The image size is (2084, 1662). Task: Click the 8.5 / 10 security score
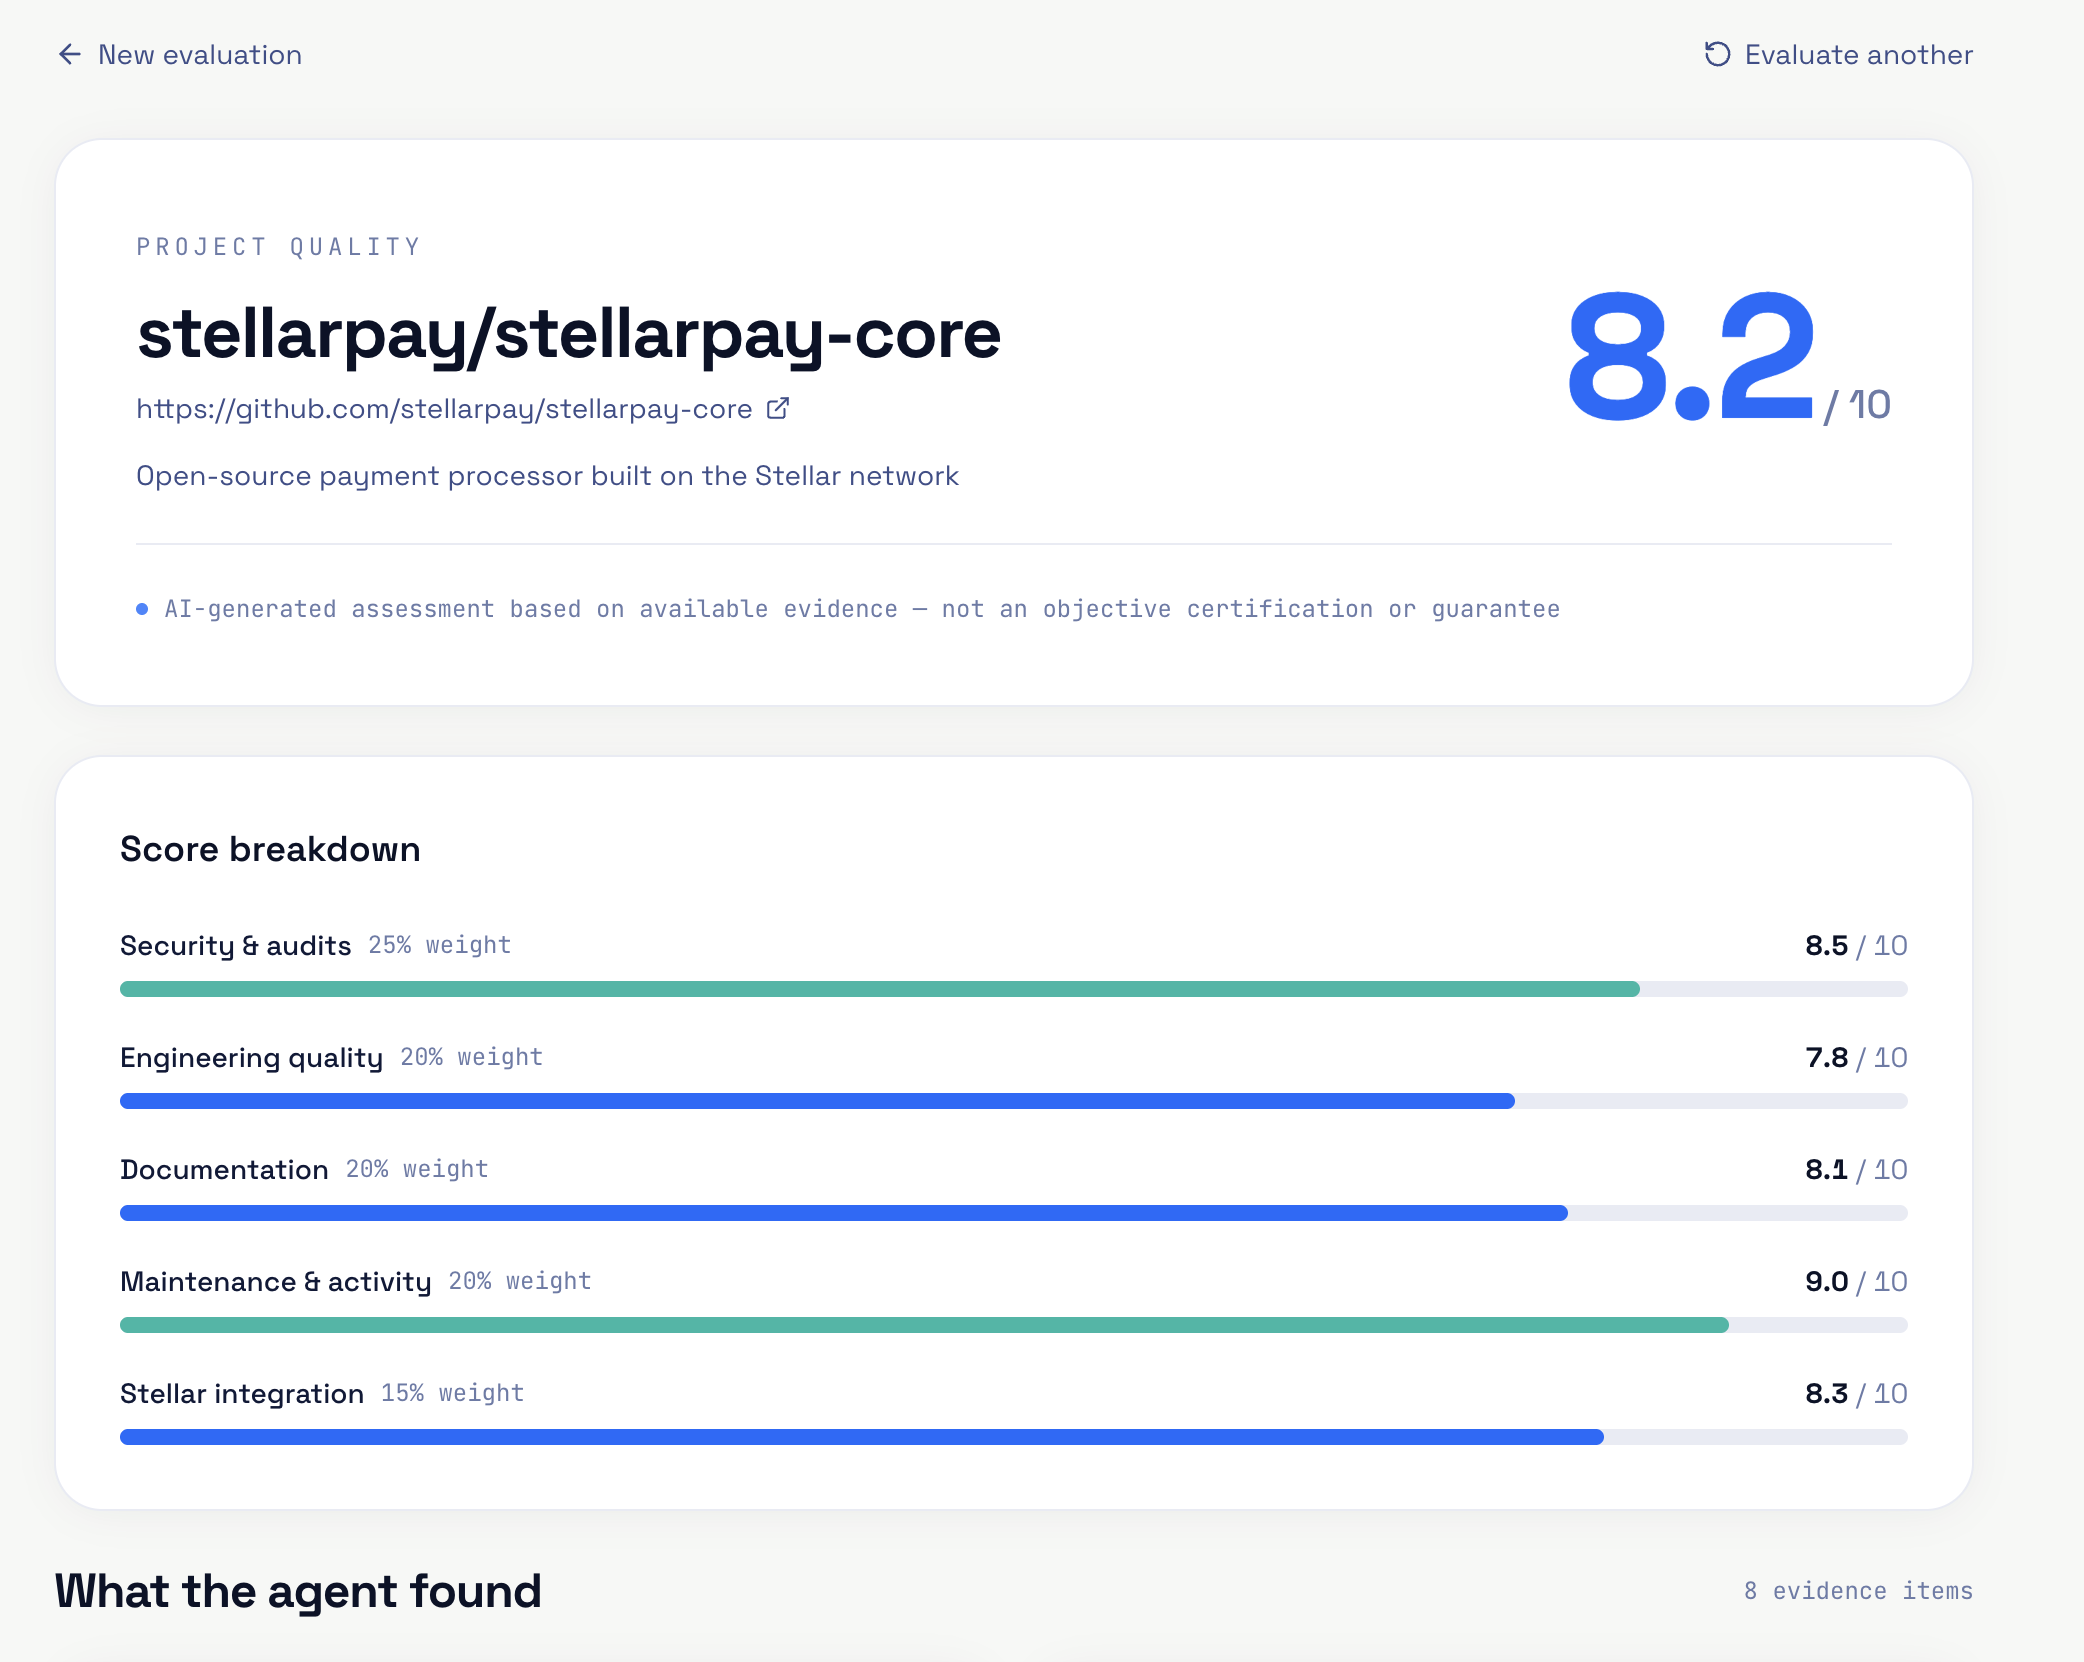[1856, 946]
